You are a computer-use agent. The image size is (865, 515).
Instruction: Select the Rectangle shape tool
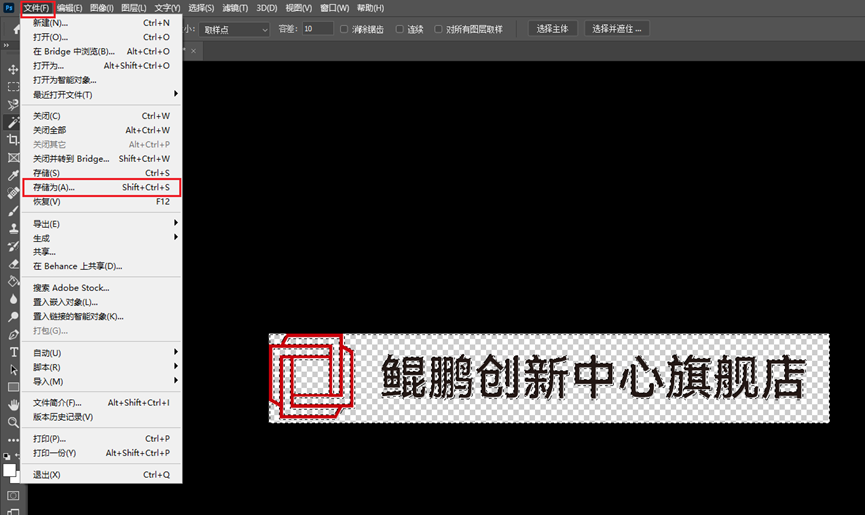coord(13,387)
